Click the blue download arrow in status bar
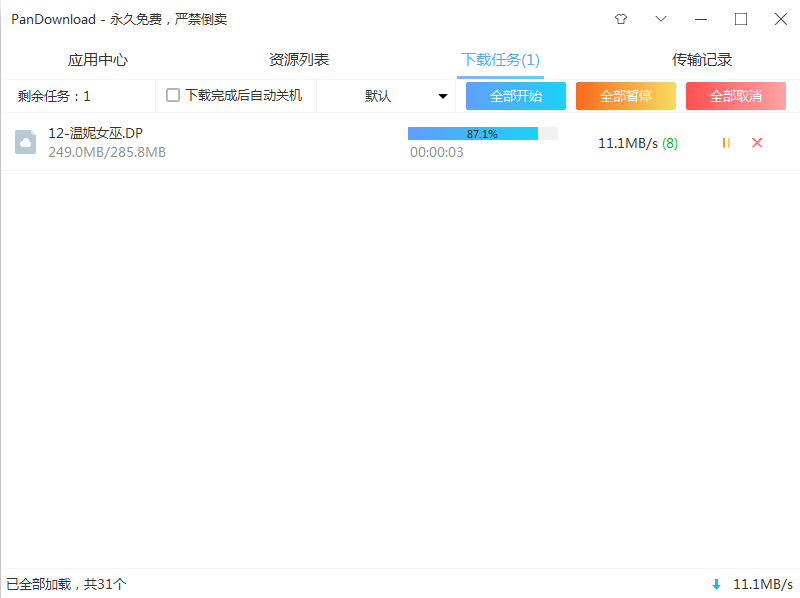 (x=716, y=585)
